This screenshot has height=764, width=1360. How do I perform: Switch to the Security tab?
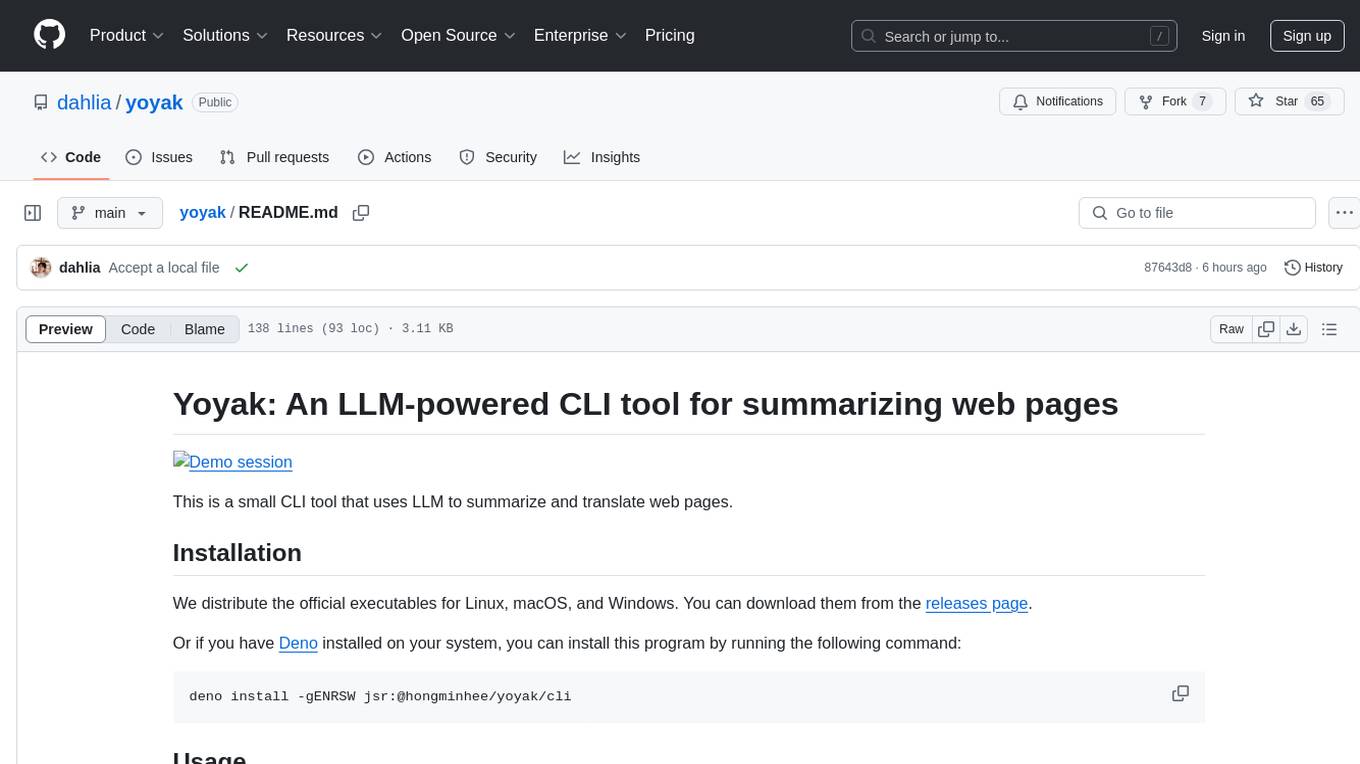pos(498,157)
